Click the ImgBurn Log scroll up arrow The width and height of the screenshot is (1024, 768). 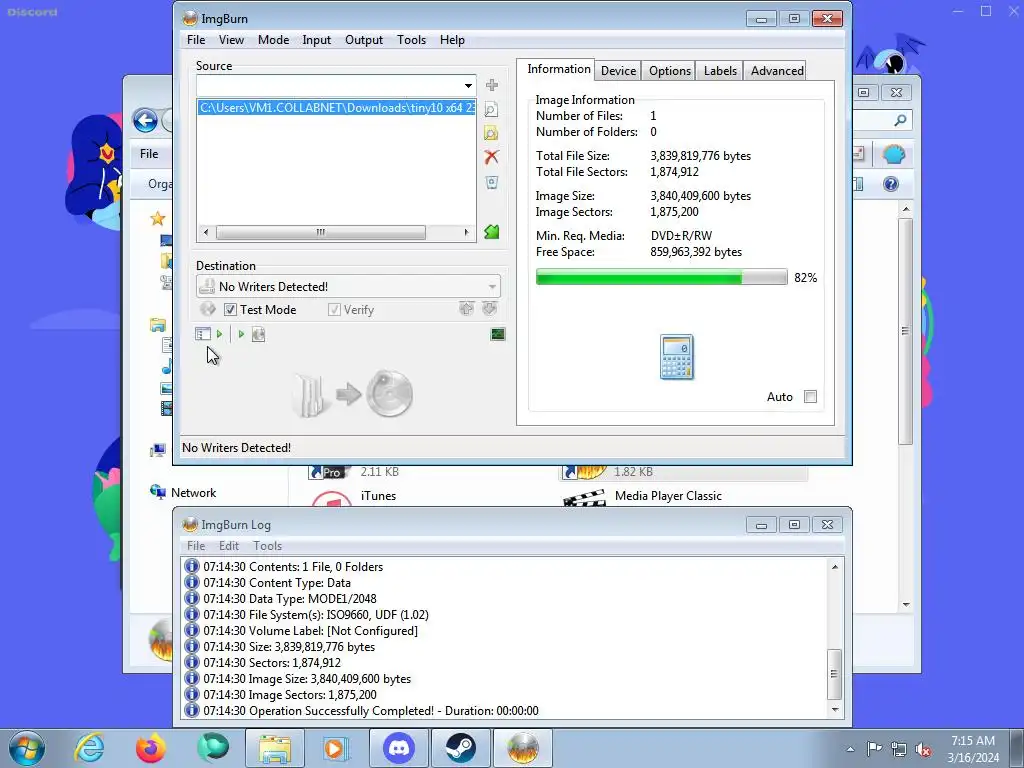point(835,567)
